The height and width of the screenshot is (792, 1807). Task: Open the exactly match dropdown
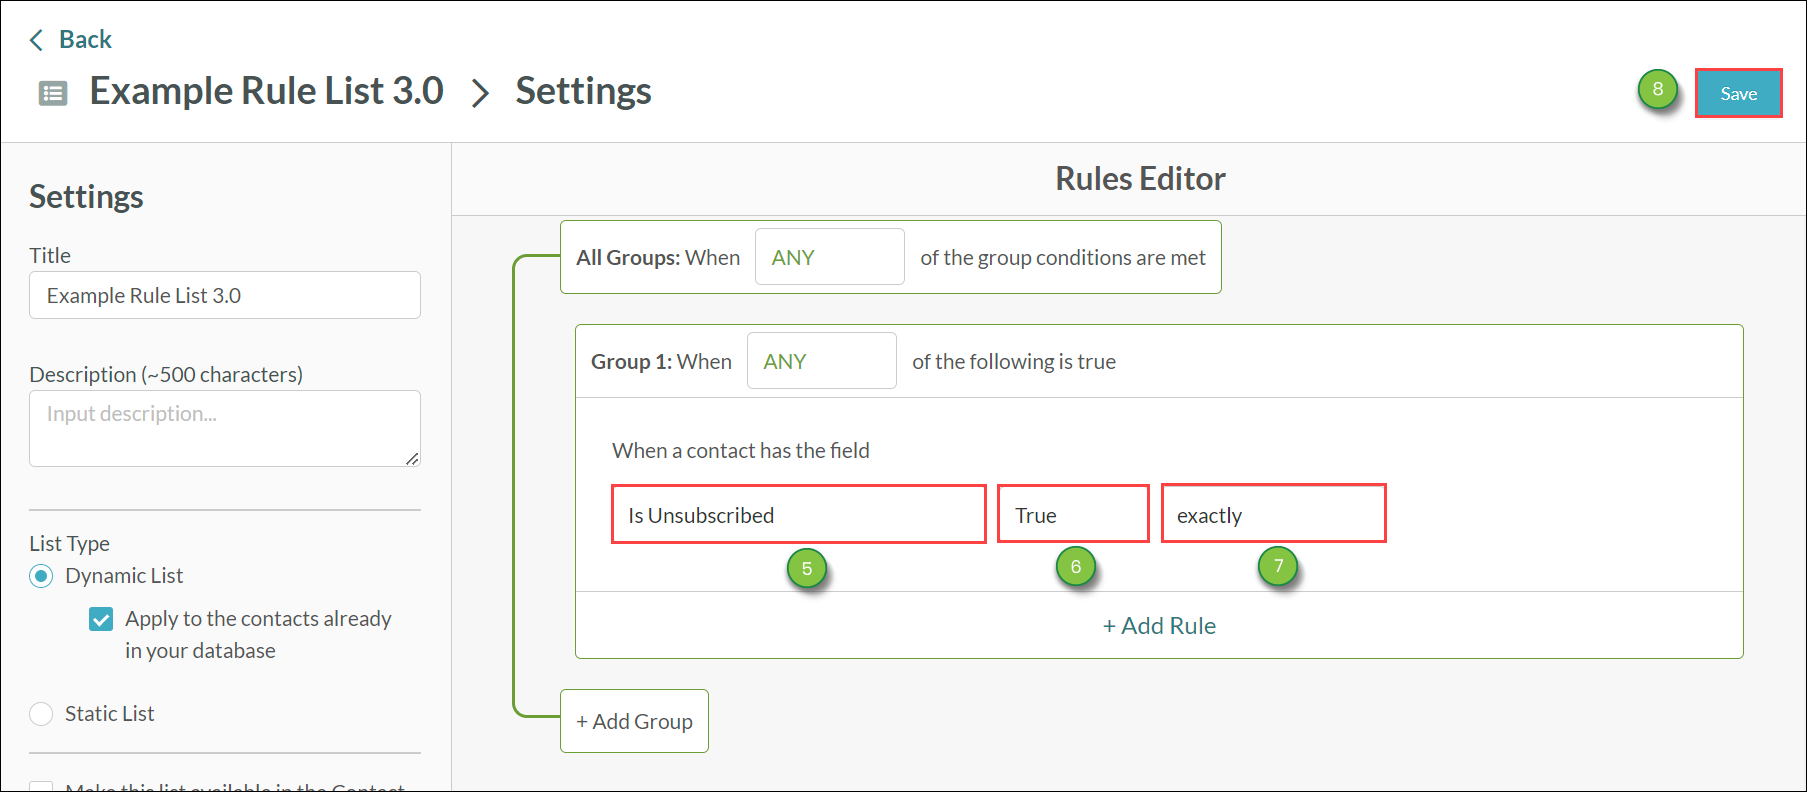tap(1274, 513)
